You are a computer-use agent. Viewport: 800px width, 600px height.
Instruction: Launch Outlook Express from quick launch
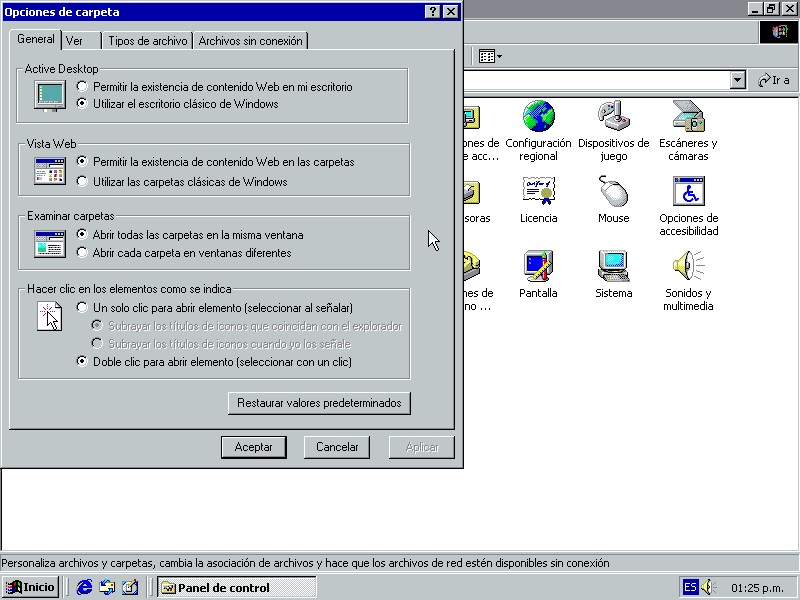click(107, 587)
